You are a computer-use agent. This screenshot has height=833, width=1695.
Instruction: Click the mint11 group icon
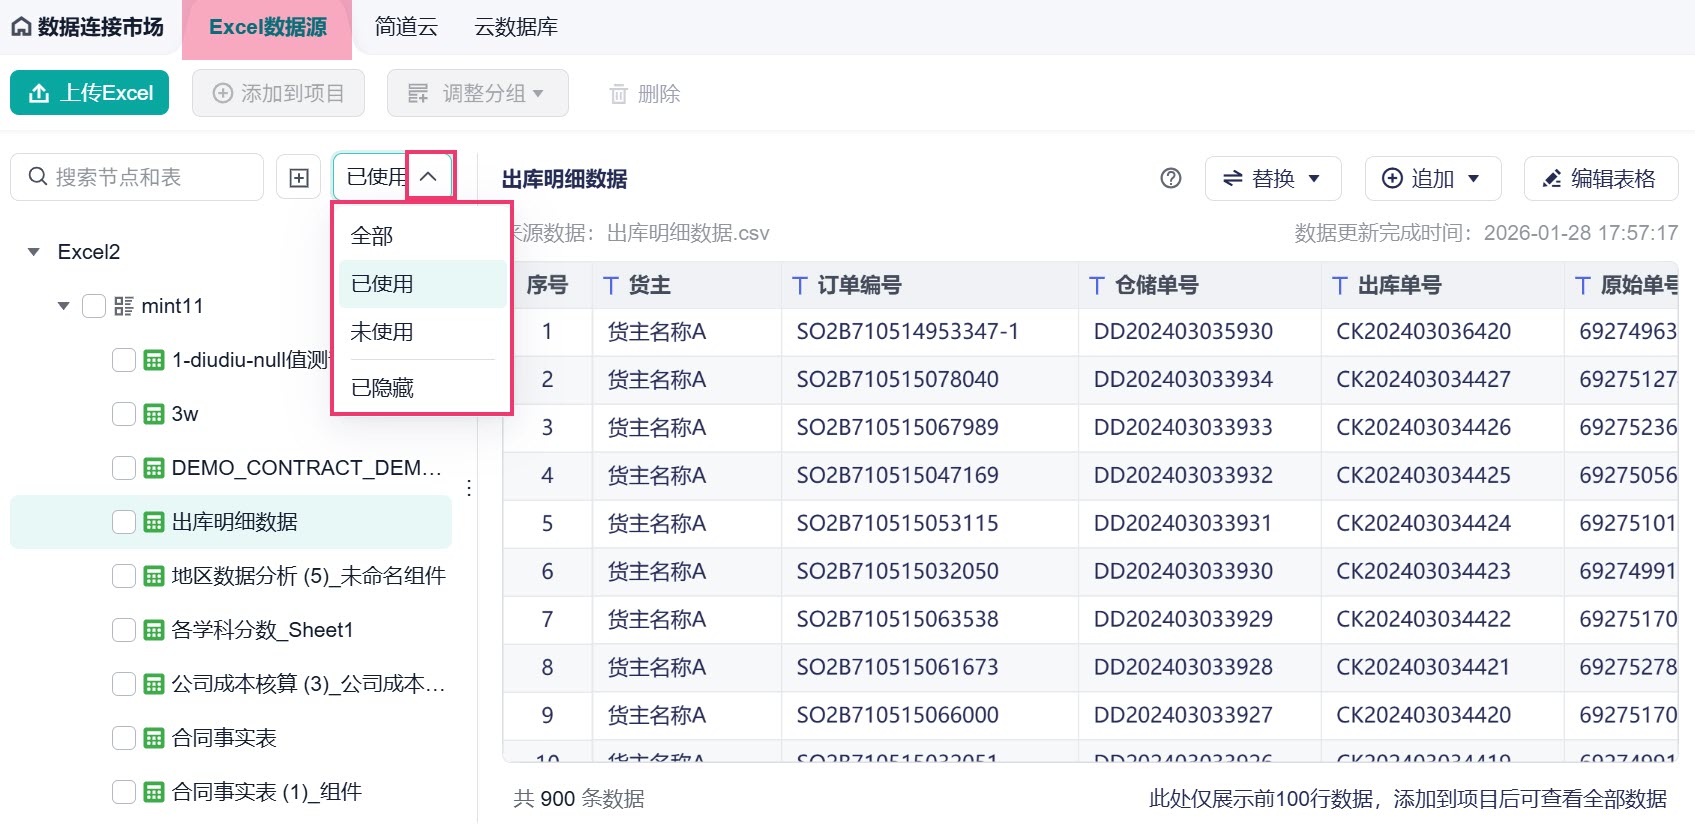click(124, 306)
